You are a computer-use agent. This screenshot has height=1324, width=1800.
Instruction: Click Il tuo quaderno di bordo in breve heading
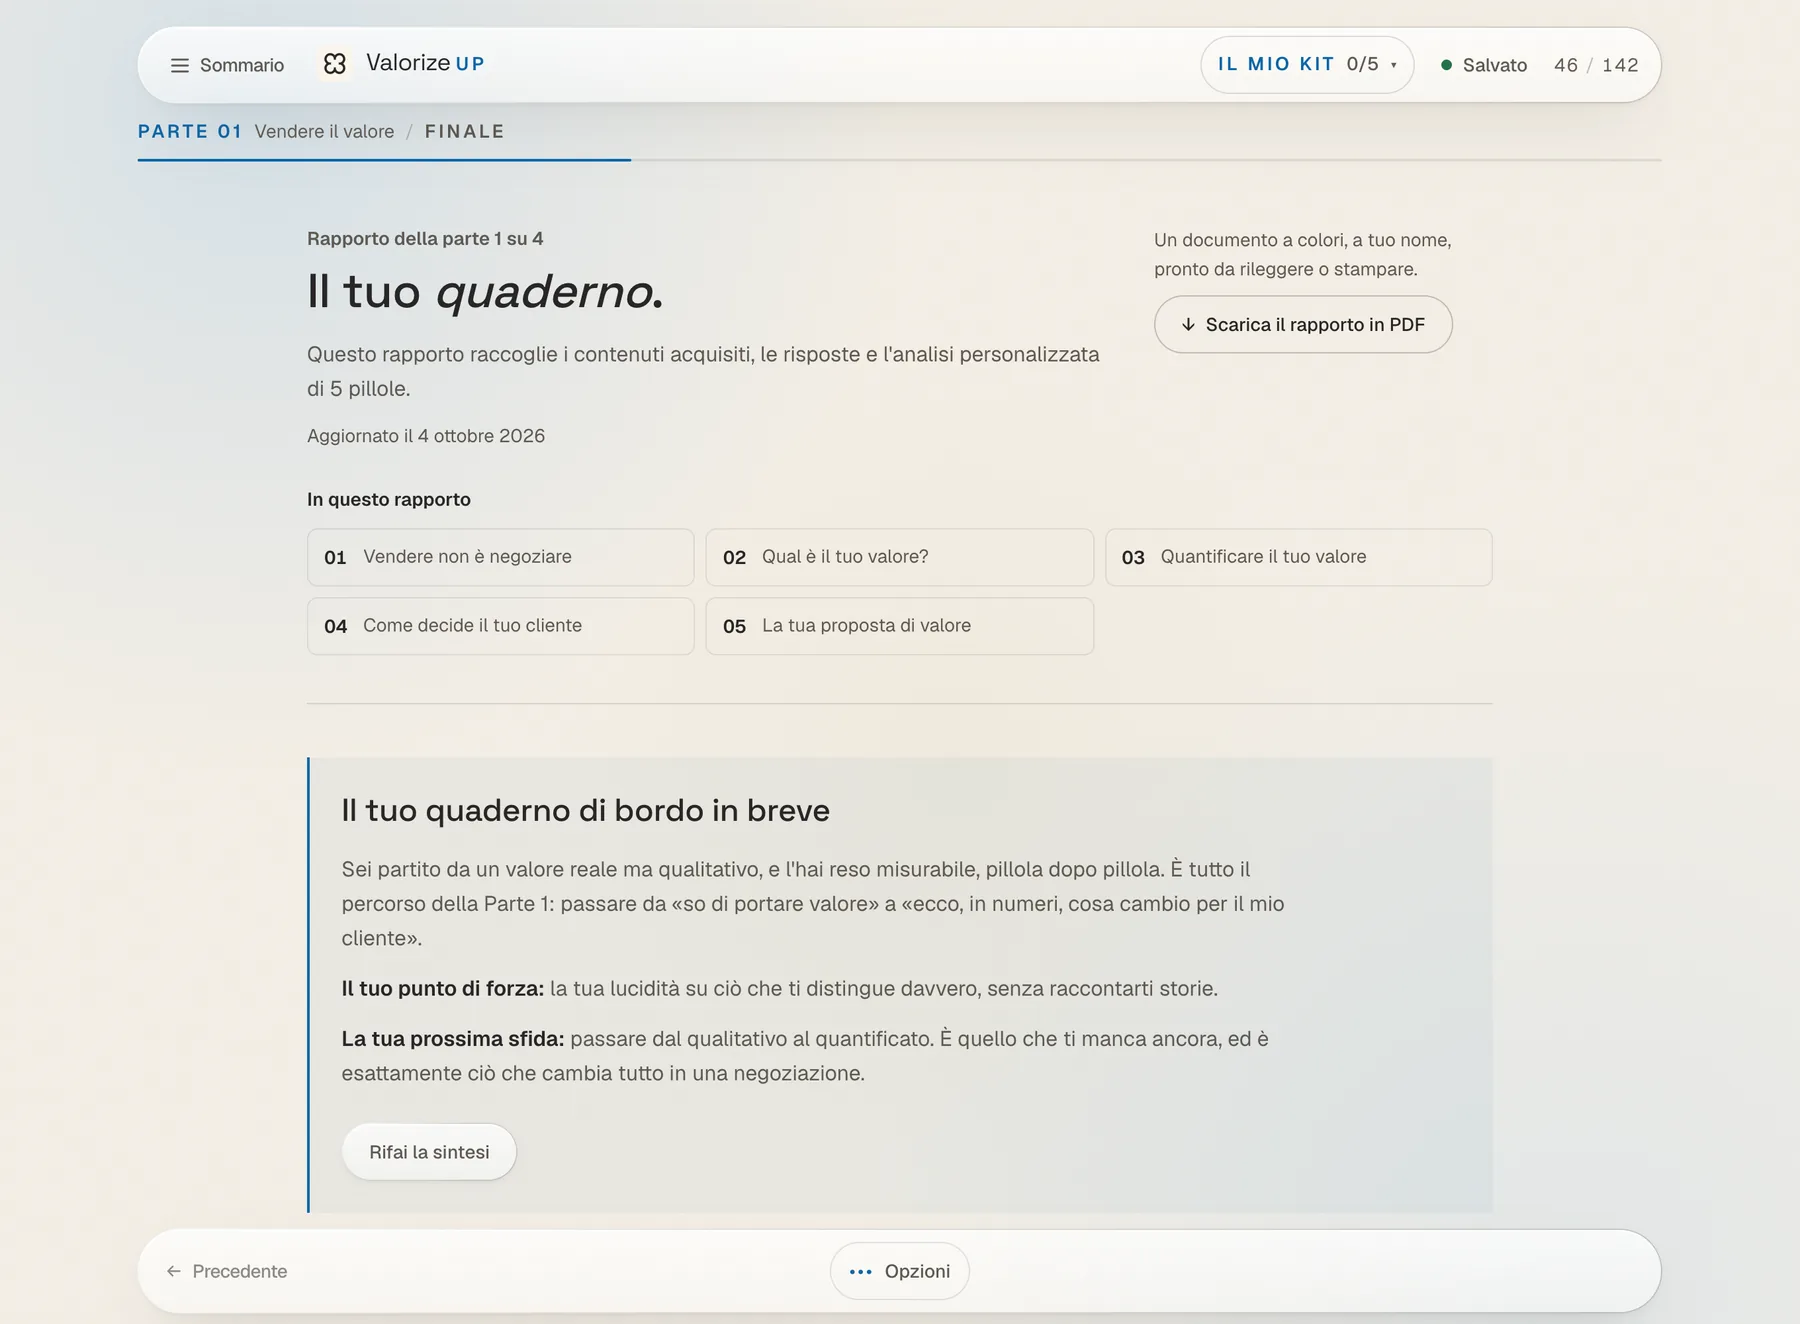585,810
